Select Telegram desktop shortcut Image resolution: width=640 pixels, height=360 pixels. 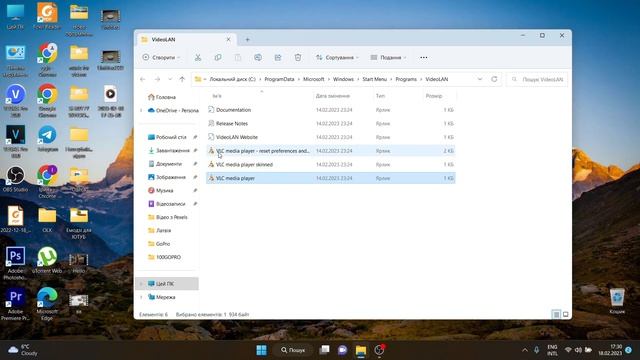(47, 139)
